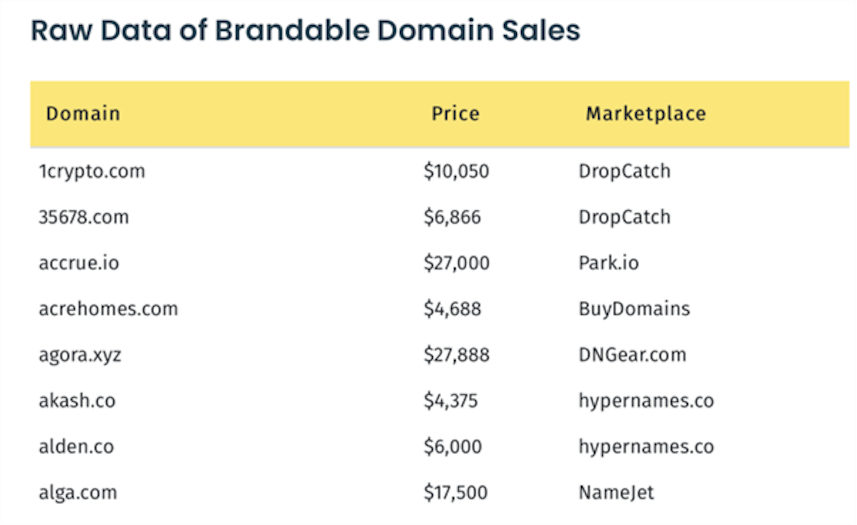Click the alga.com domain name
Image resolution: width=857 pixels, height=525 pixels.
(77, 493)
